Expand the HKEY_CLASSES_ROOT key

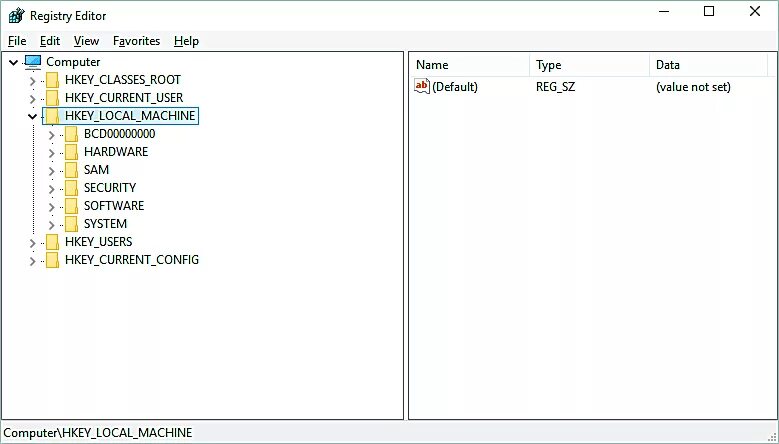33,80
